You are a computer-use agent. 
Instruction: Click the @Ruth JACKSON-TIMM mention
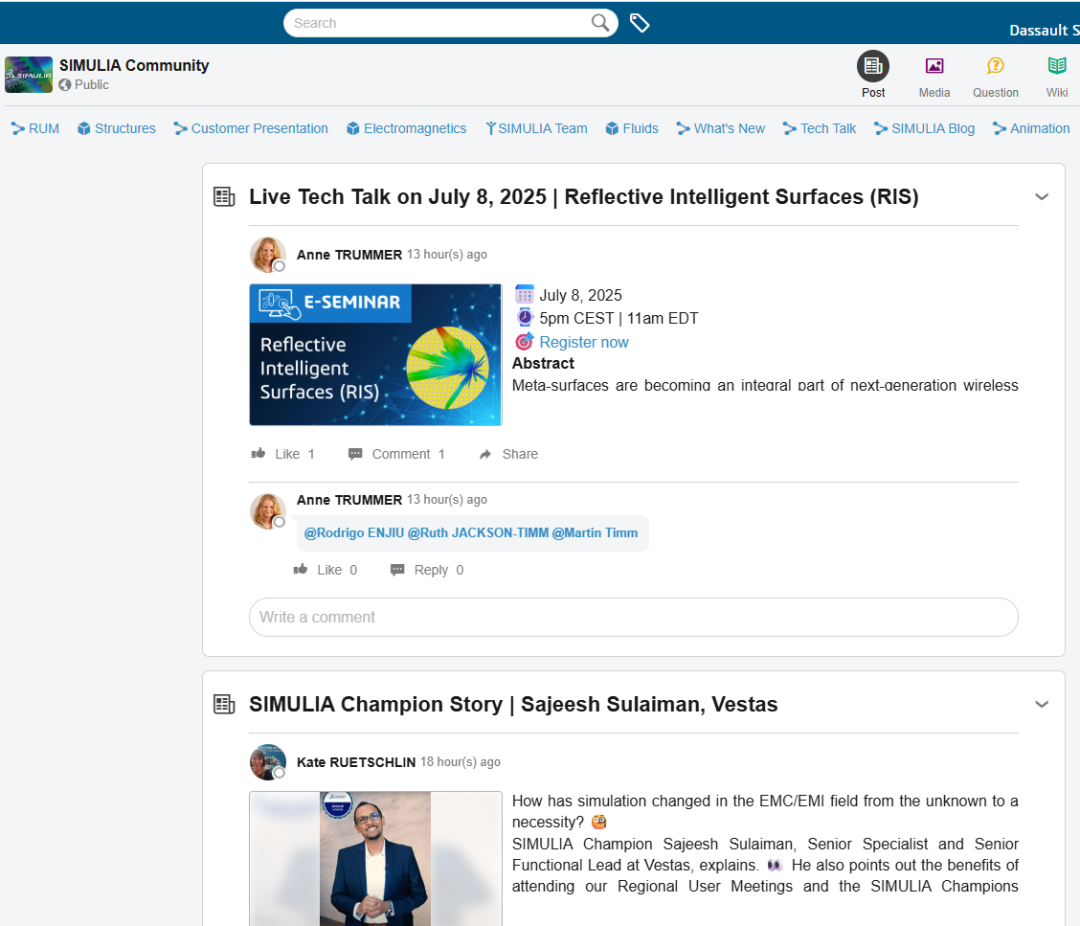point(478,533)
